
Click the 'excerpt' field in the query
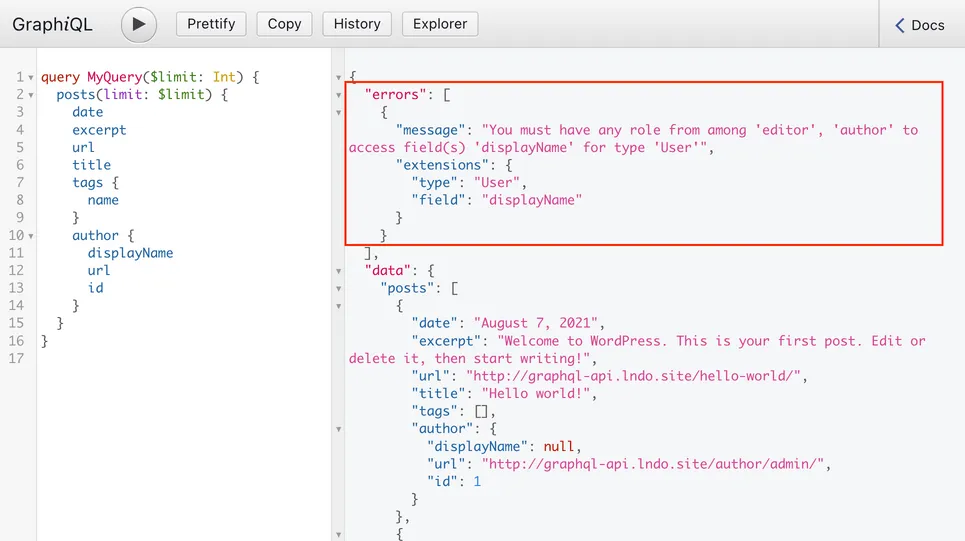99,130
